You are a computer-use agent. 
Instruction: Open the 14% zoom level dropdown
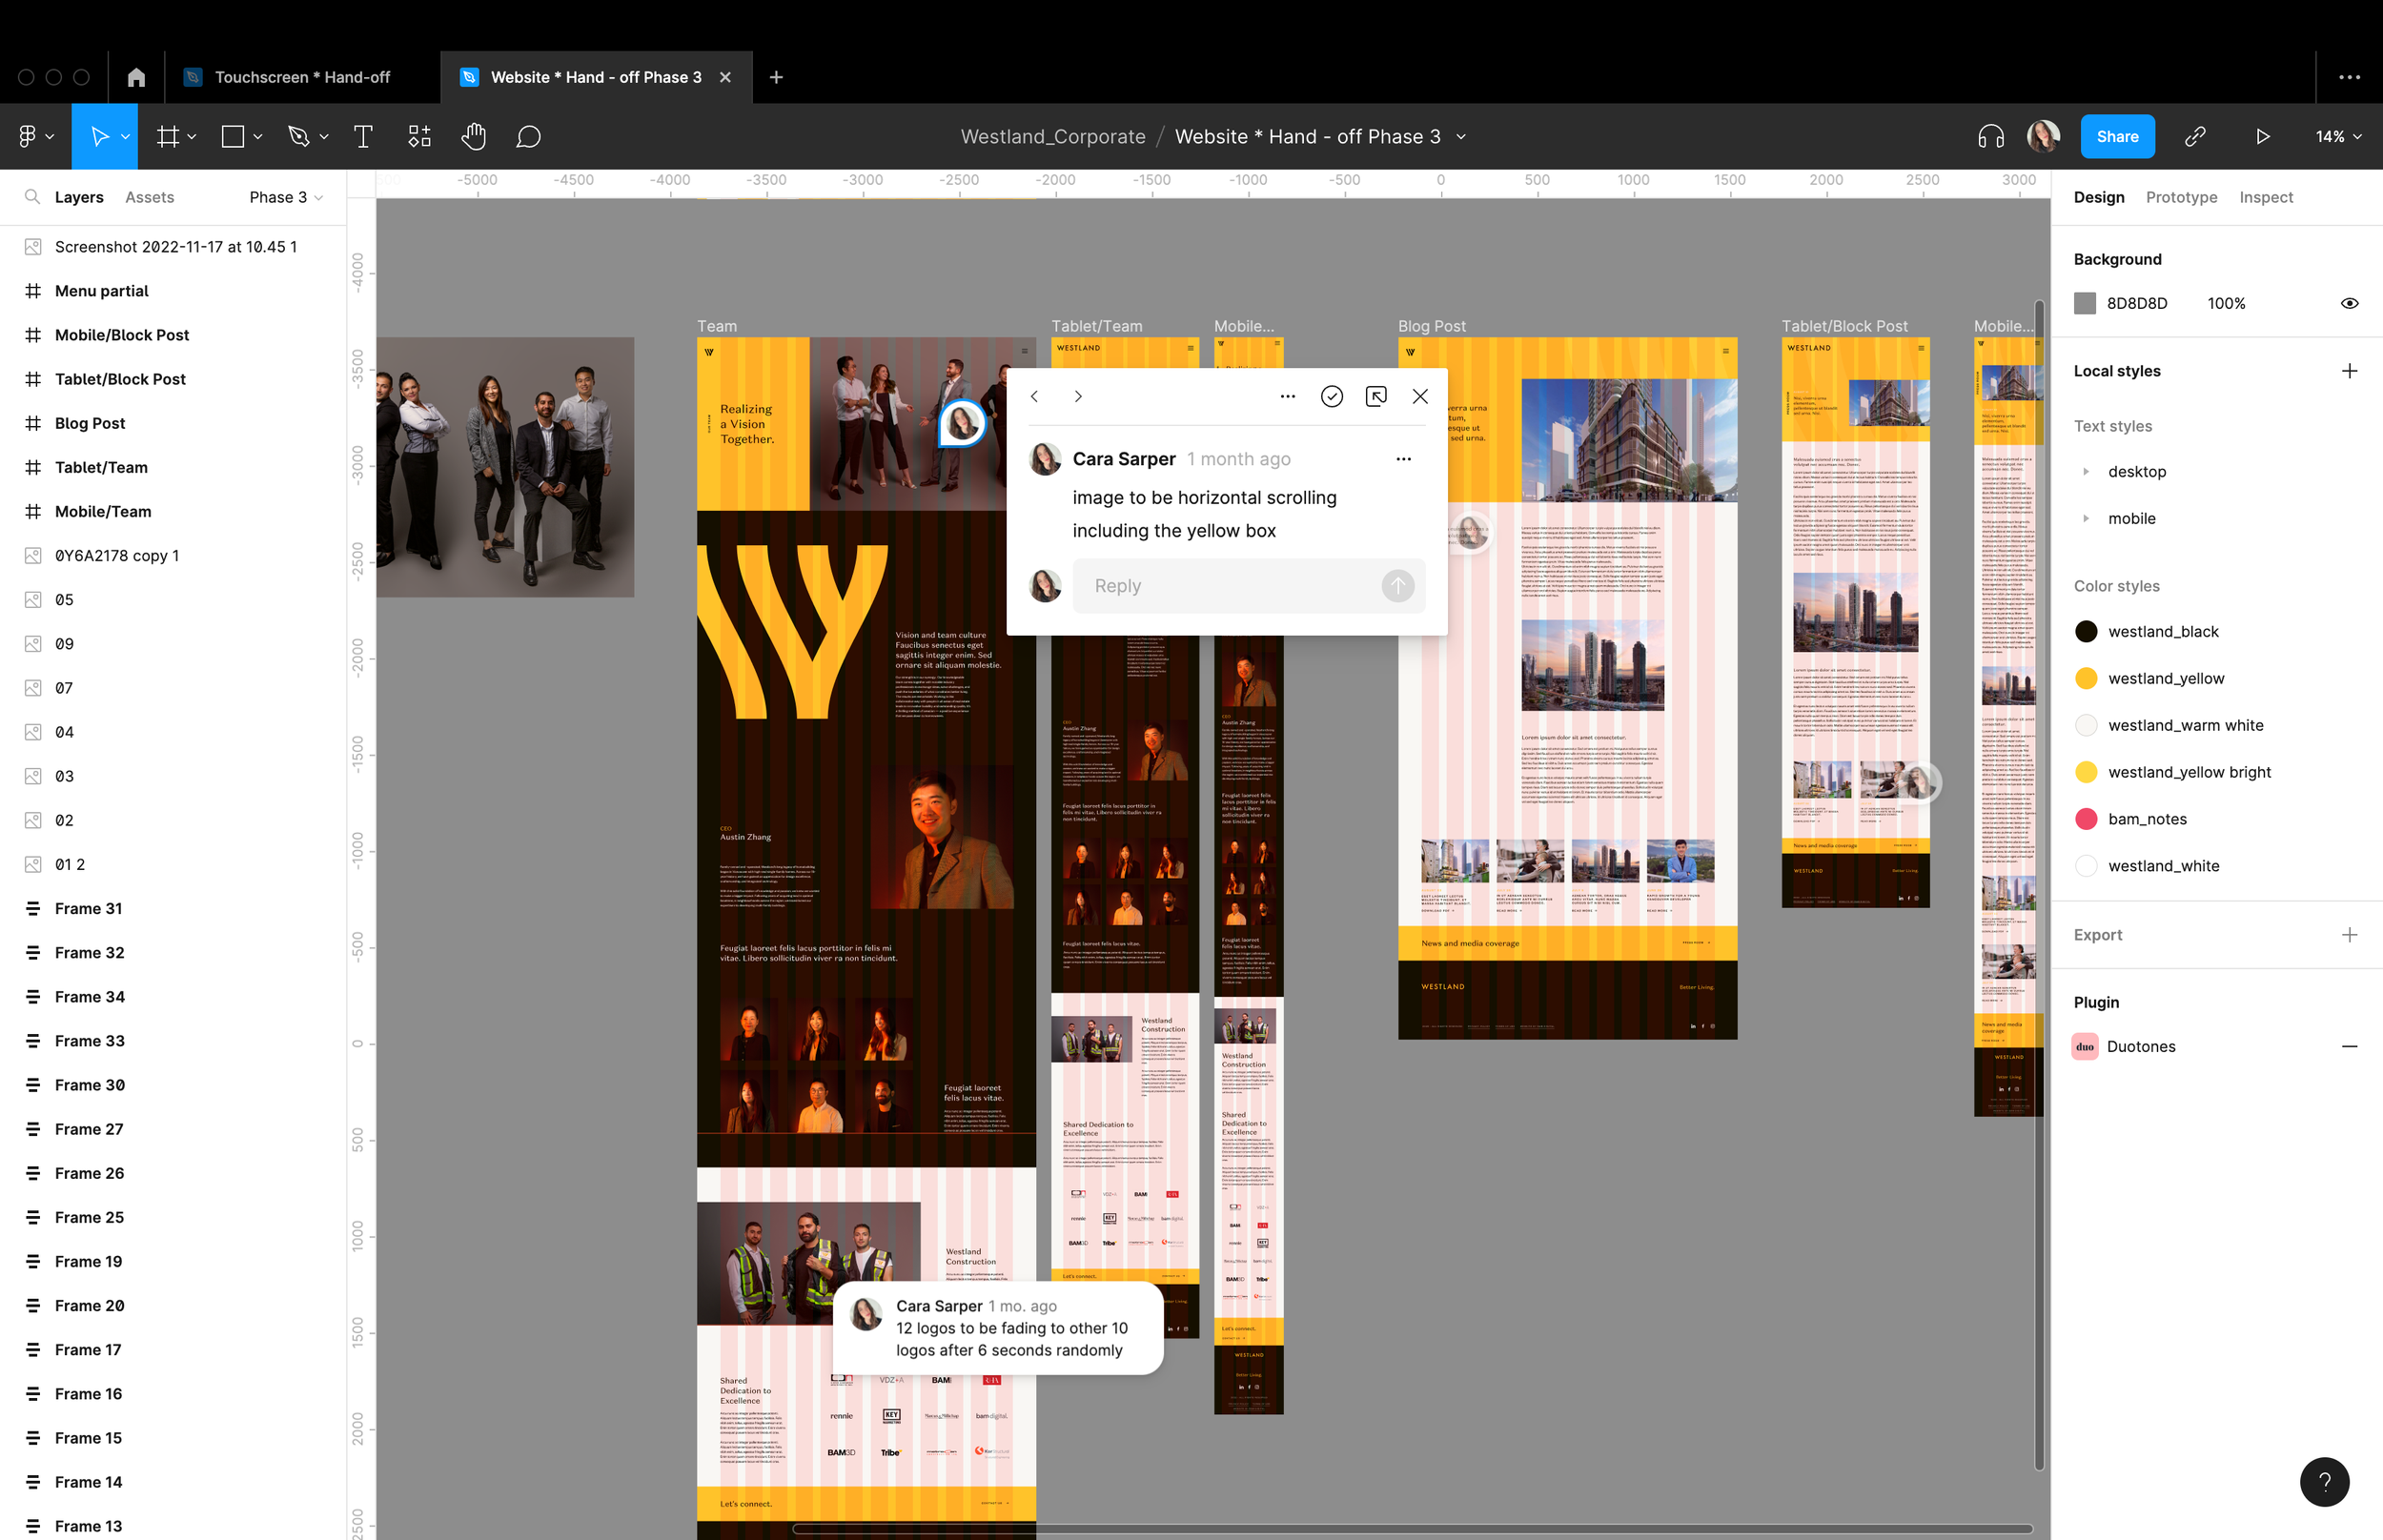(2338, 137)
